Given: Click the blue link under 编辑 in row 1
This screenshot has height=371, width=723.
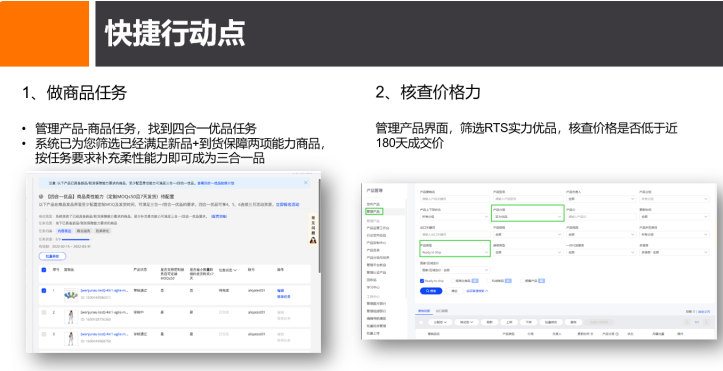Looking at the screenshot, I should coord(284,297).
